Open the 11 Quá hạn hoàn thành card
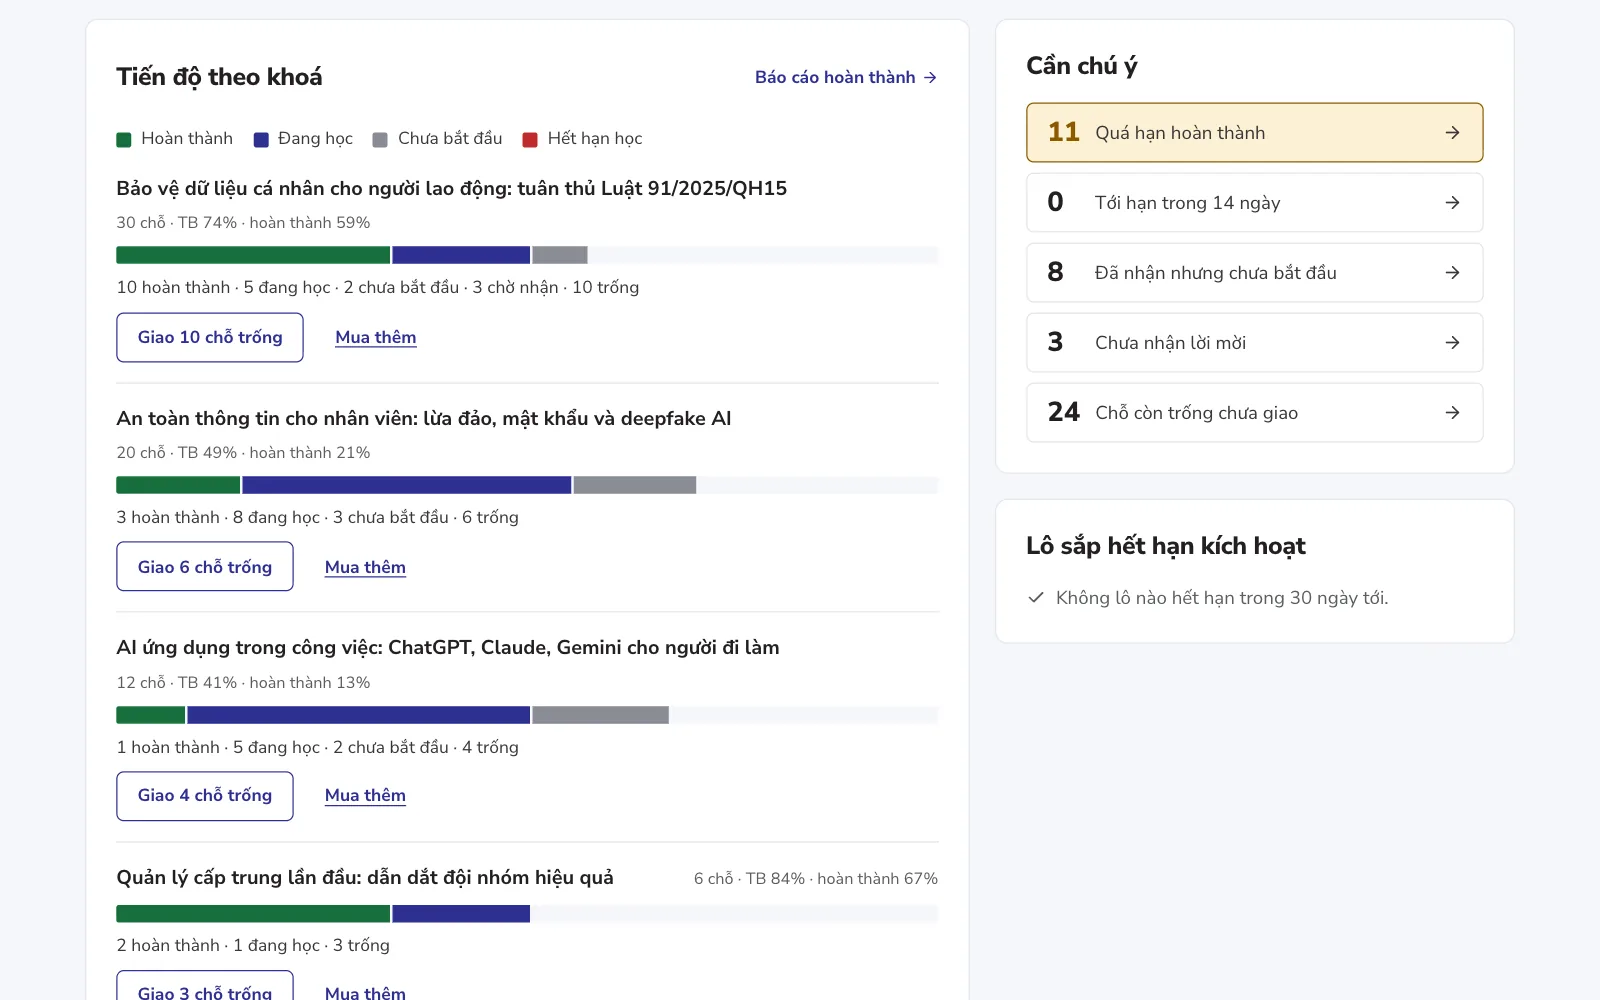This screenshot has height=1000, width=1600. click(x=1255, y=133)
